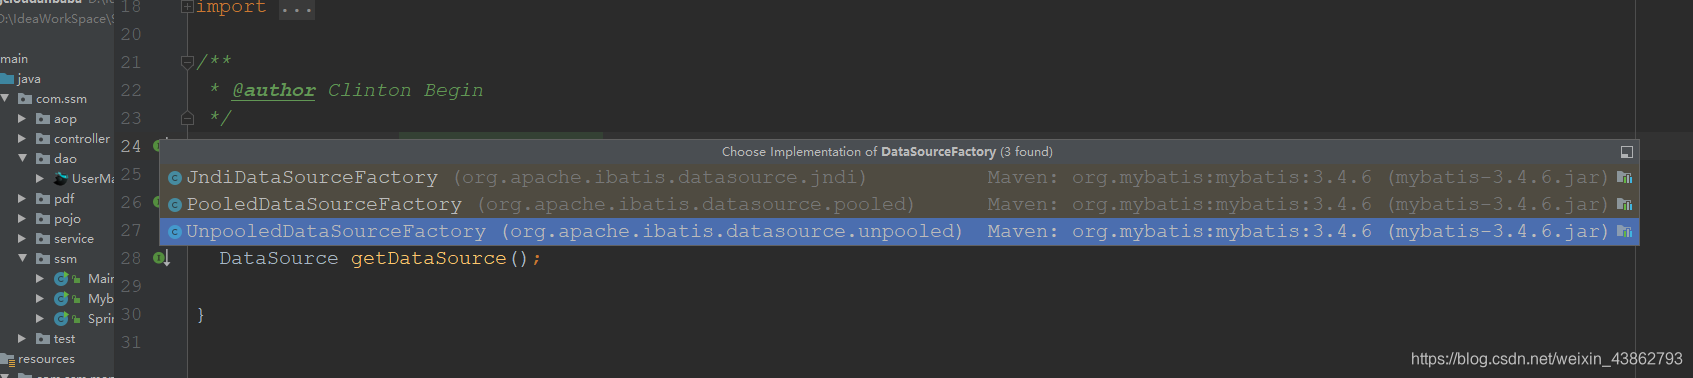
Task: Select the service package in tree
Action: [74, 239]
